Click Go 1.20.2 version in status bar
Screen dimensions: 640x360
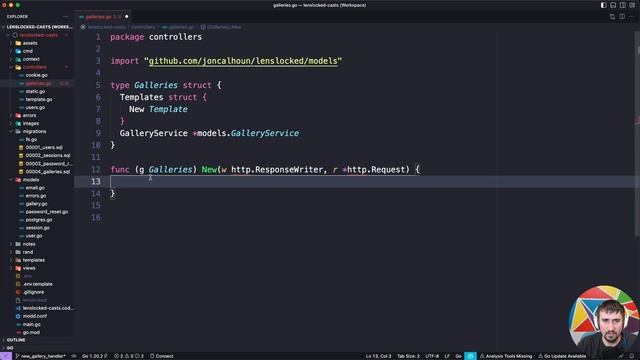click(x=95, y=356)
